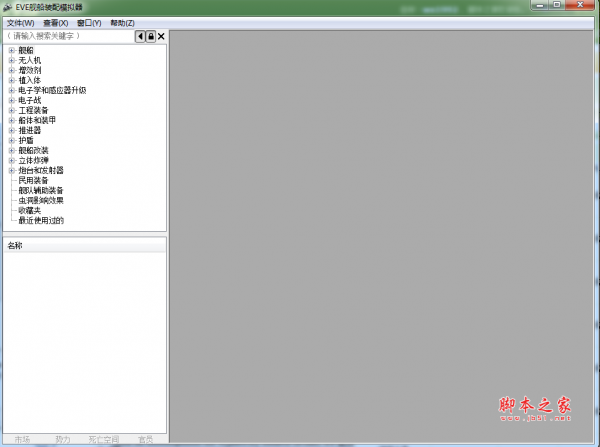The height and width of the screenshot is (447, 600).
Task: Toggle the lock icon beside search
Action: [151, 36]
